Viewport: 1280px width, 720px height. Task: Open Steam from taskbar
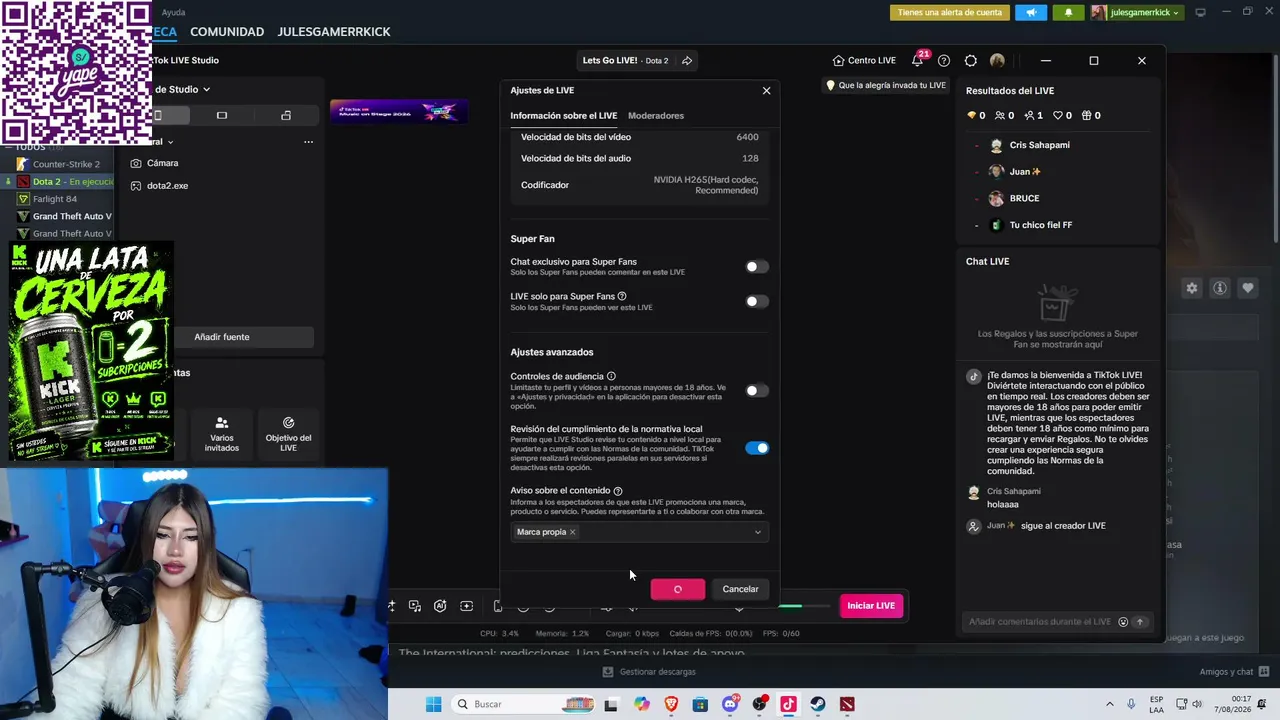pyautogui.click(x=818, y=704)
